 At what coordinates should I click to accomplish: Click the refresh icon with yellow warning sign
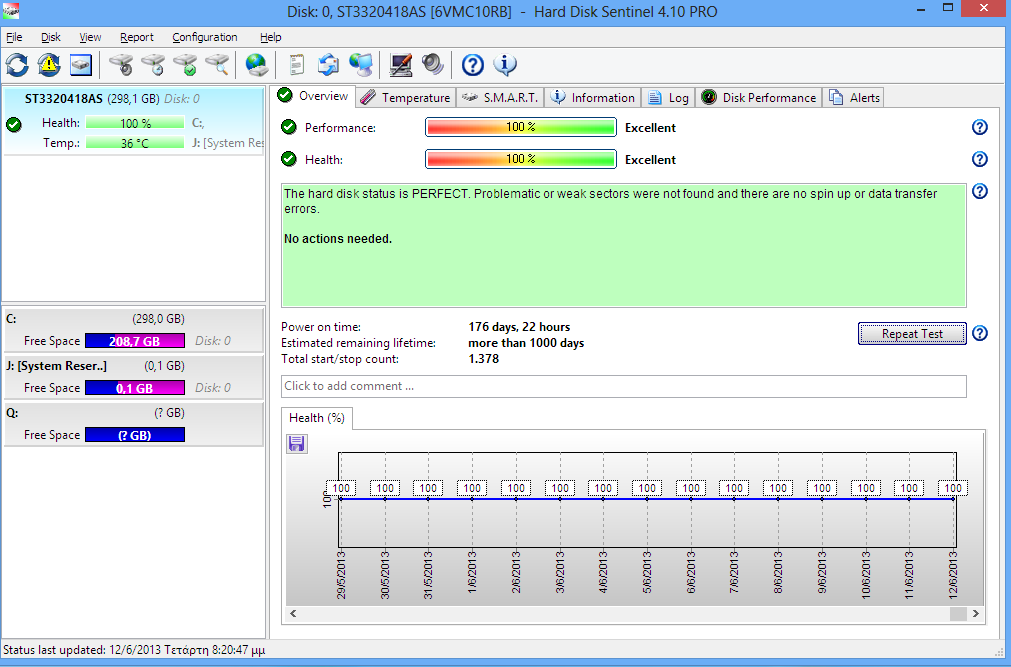[x=49, y=65]
